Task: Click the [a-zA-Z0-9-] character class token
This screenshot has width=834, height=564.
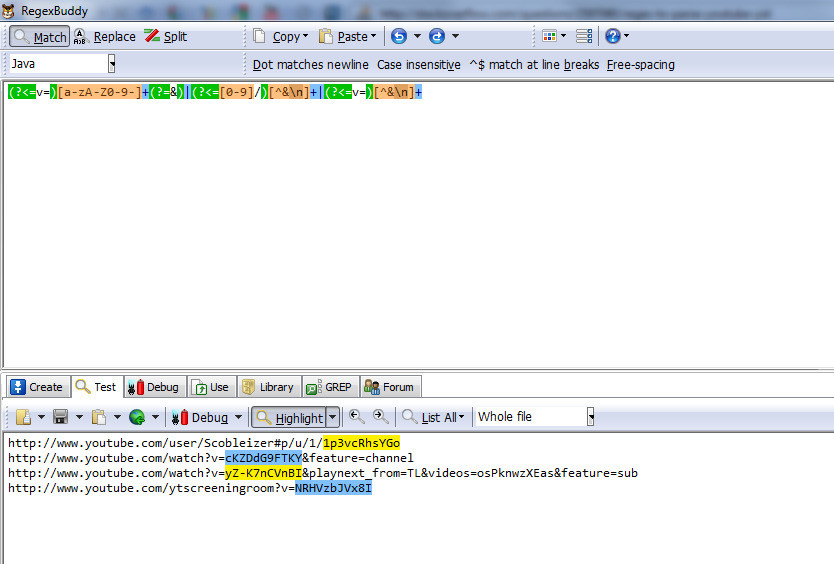Action: point(99,92)
